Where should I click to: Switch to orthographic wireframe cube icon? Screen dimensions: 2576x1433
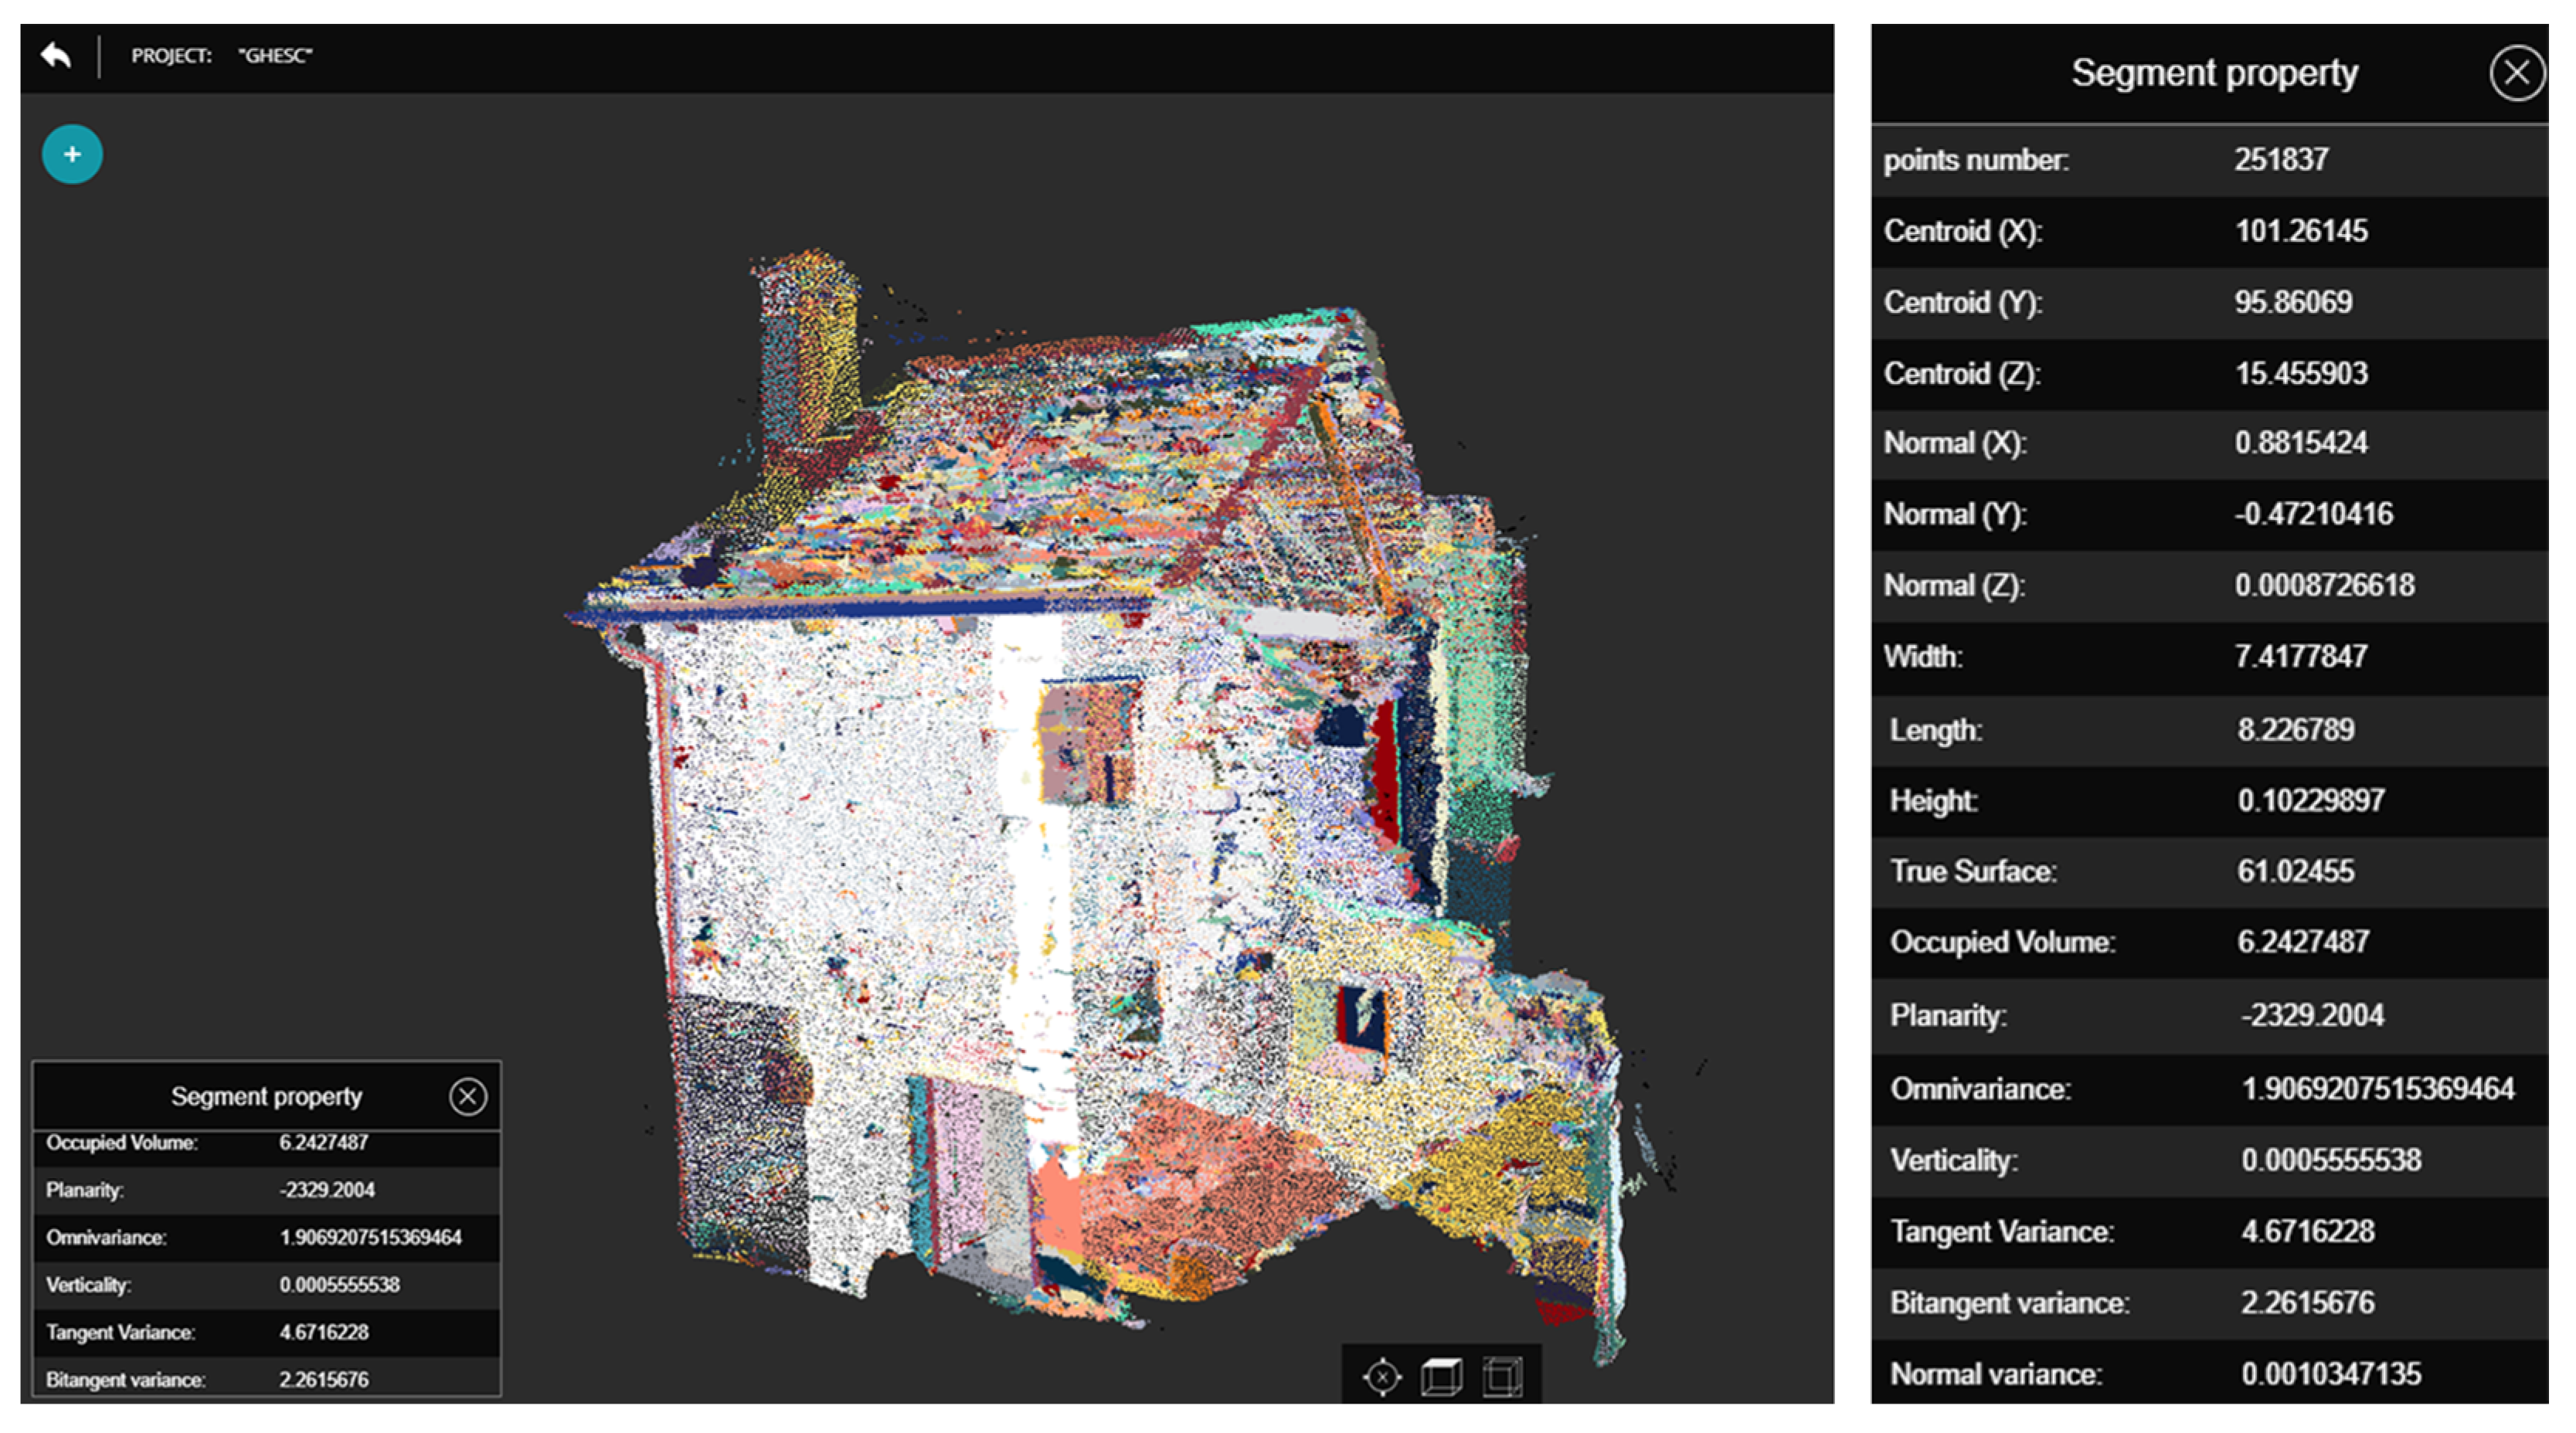click(1502, 1377)
